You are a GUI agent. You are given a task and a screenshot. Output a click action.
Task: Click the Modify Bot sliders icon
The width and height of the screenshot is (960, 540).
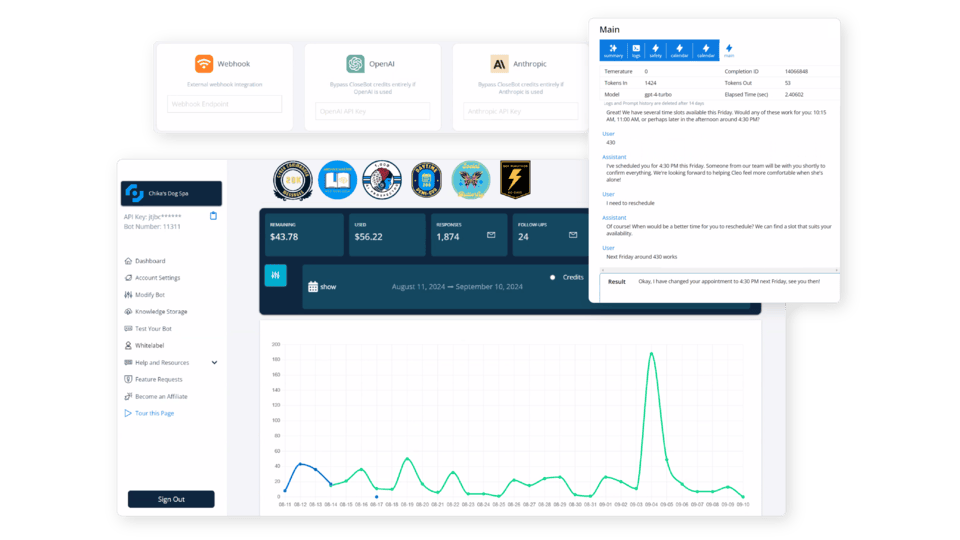tap(128, 294)
